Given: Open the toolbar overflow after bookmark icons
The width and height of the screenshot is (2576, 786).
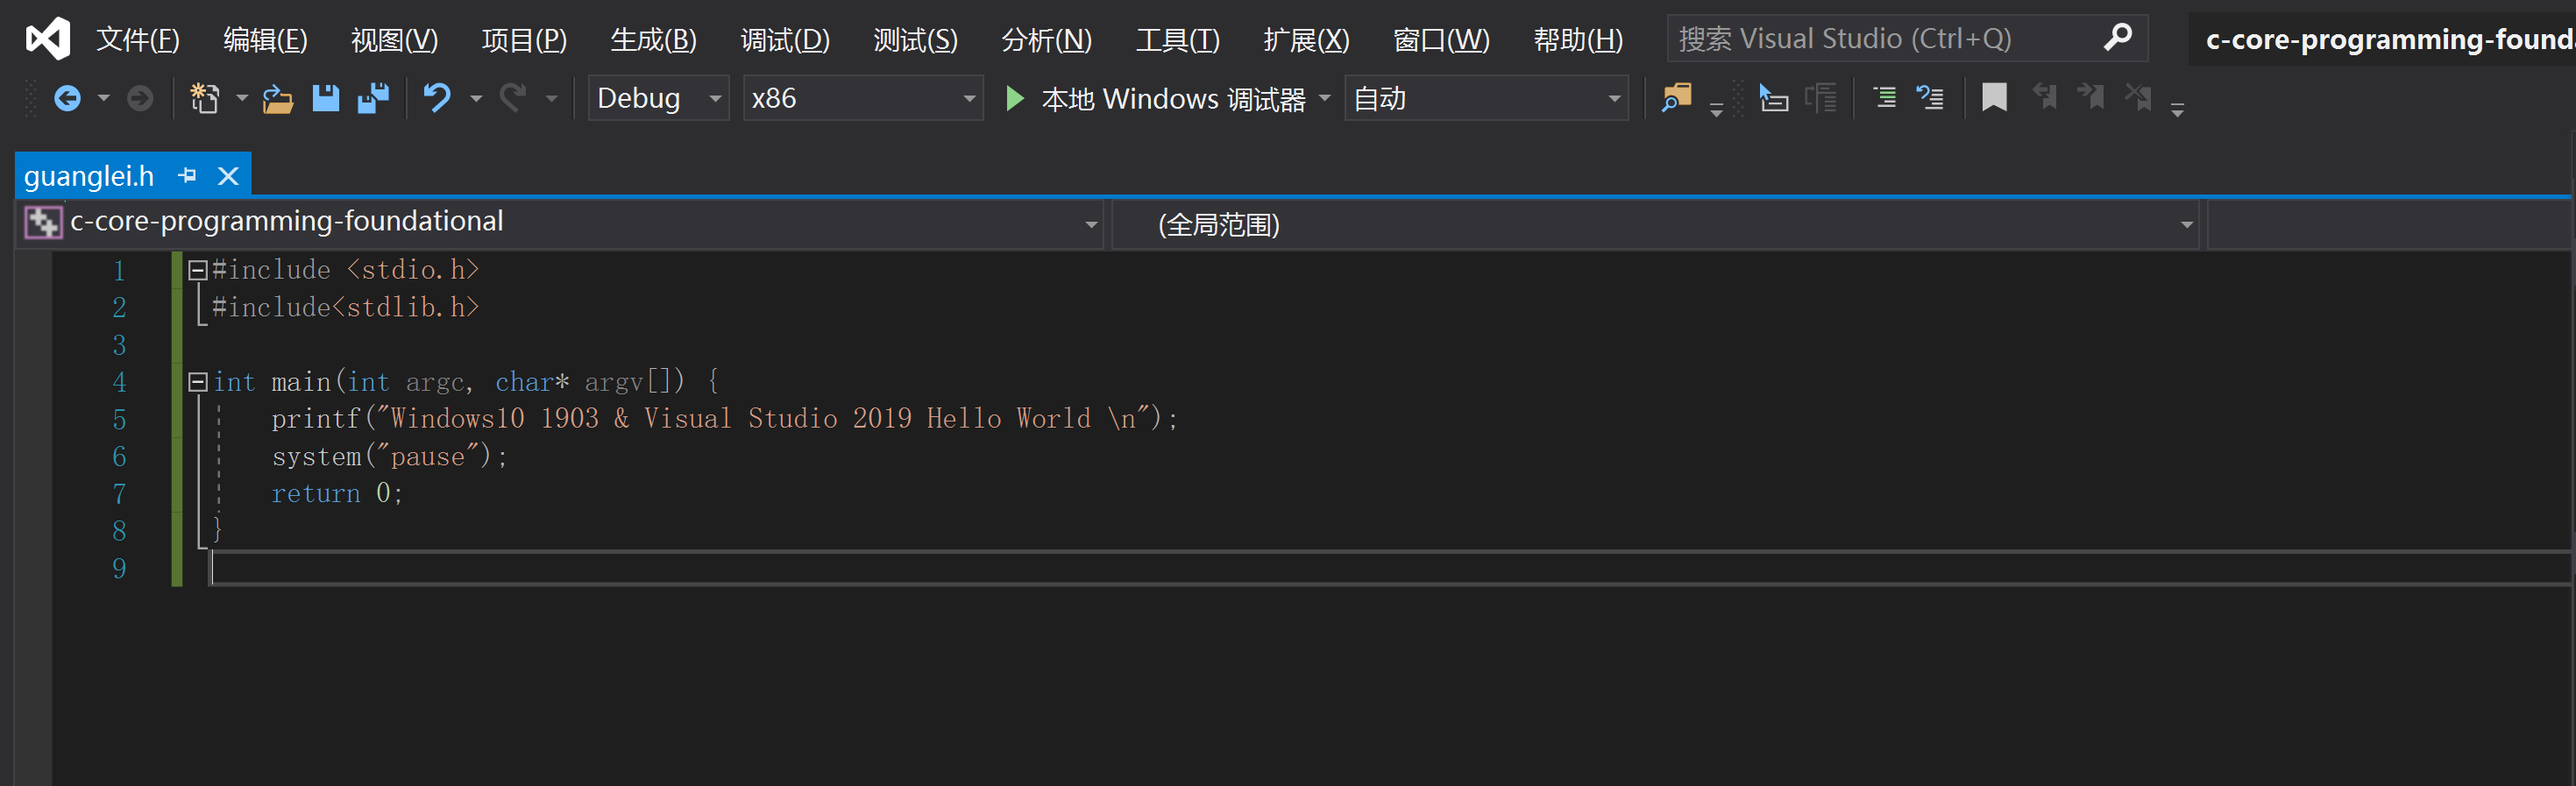Looking at the screenshot, I should 2177,110.
